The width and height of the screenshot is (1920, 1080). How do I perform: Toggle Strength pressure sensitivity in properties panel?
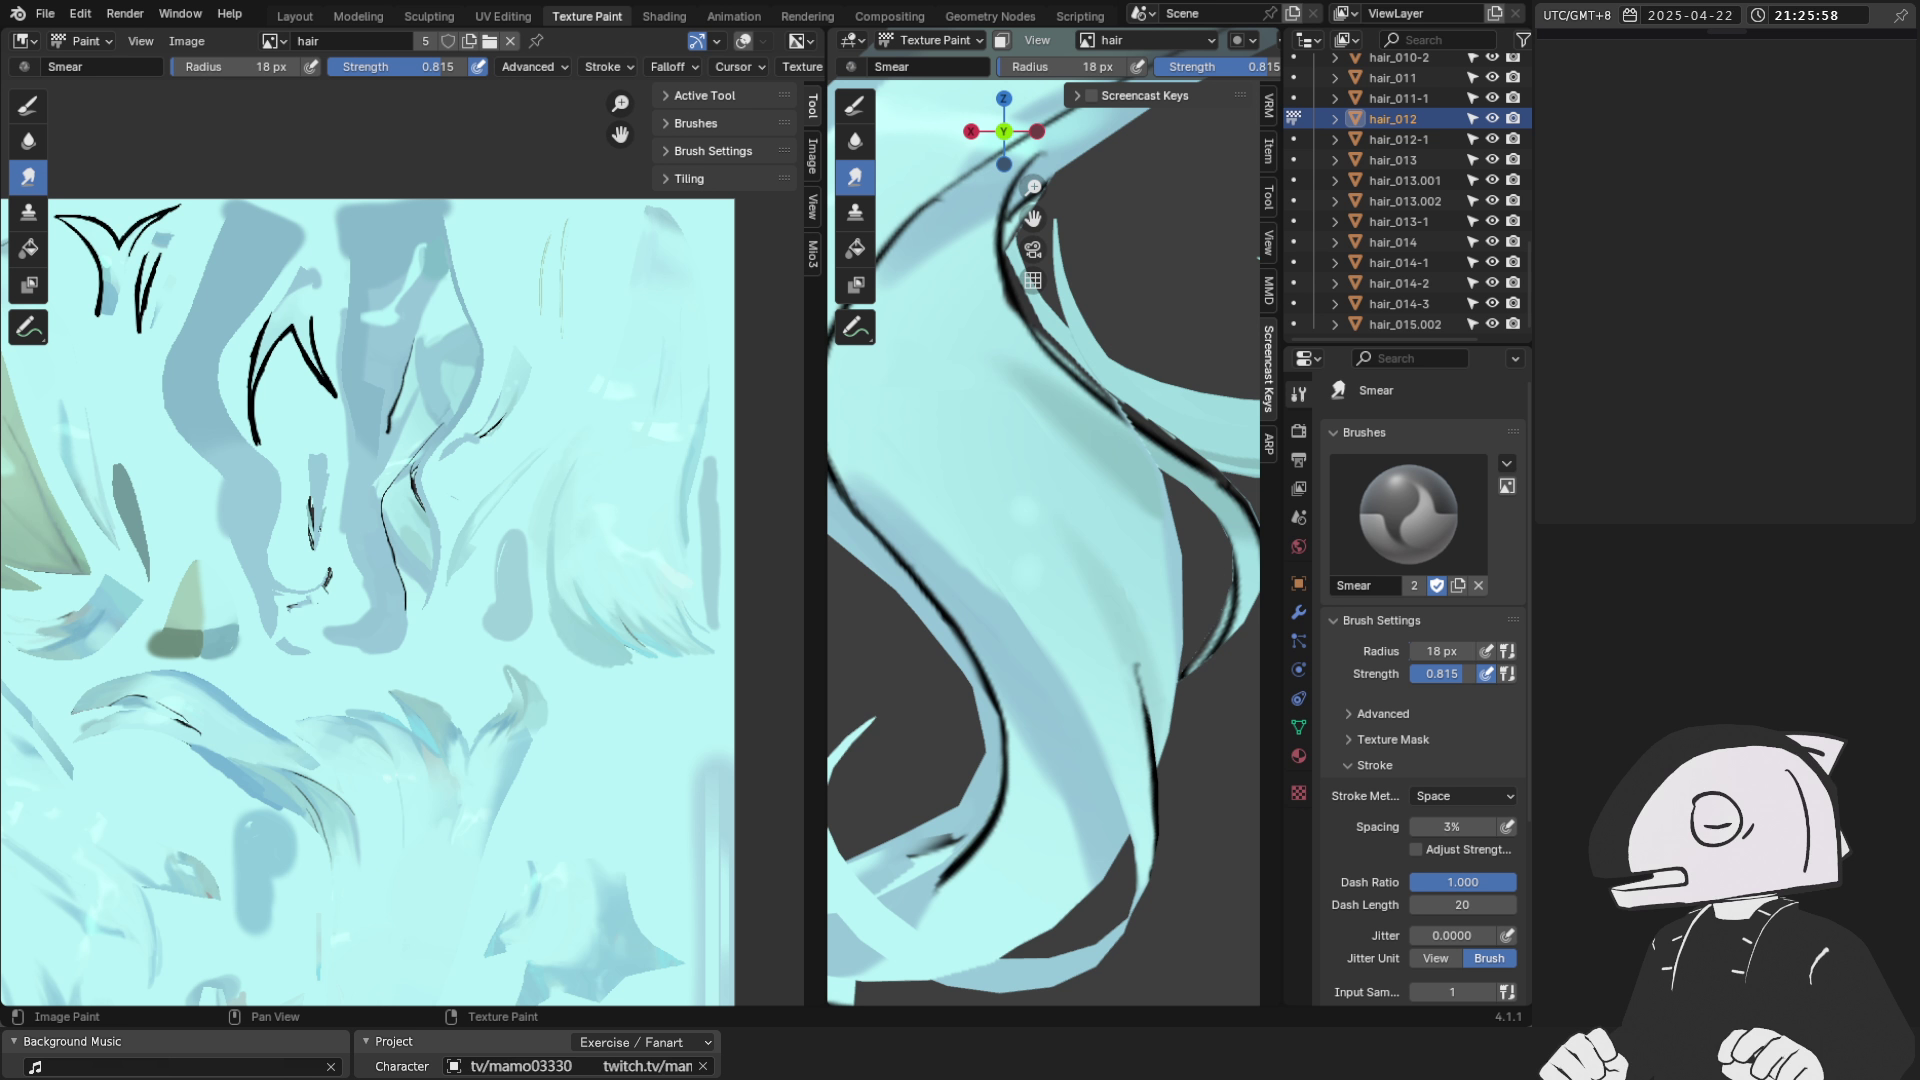coord(1486,674)
